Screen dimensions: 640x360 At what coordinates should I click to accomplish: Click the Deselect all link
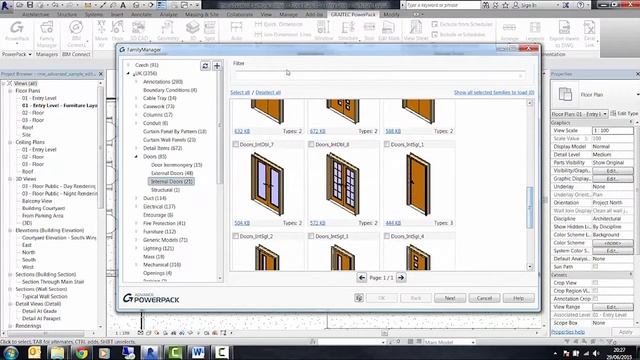click(x=268, y=93)
